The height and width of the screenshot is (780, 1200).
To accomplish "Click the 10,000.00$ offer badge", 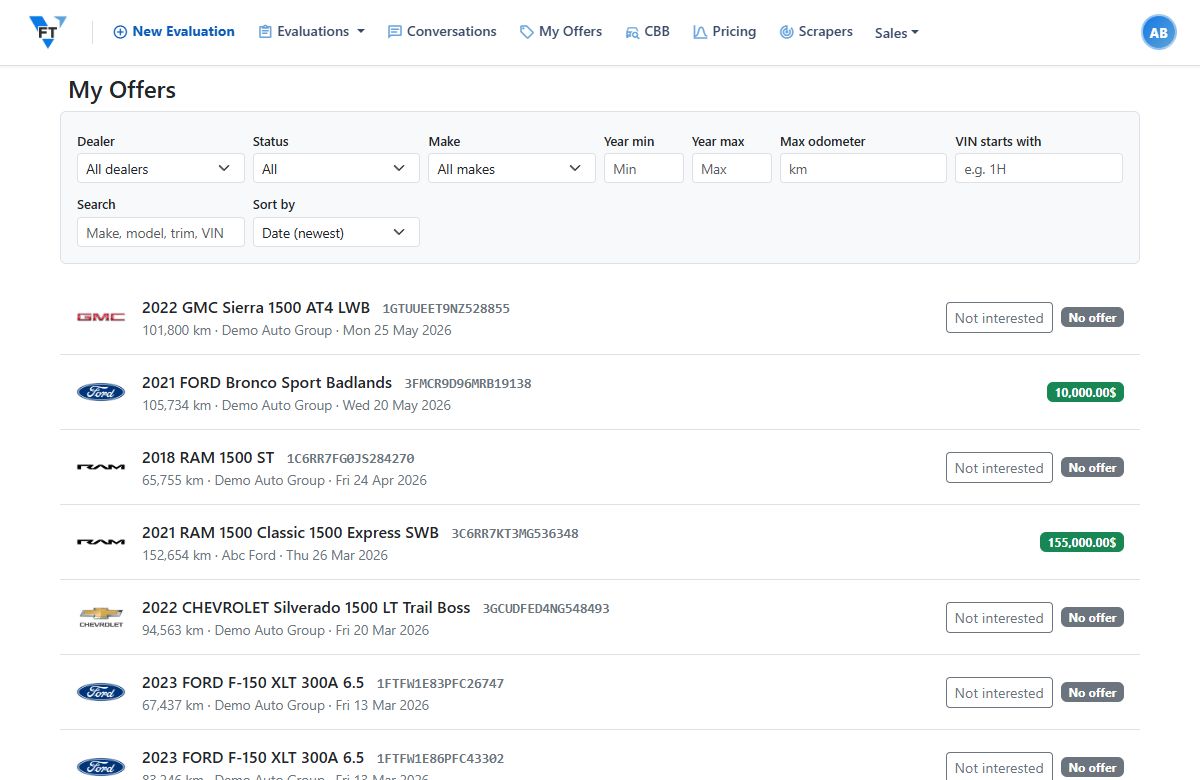I will [1085, 392].
